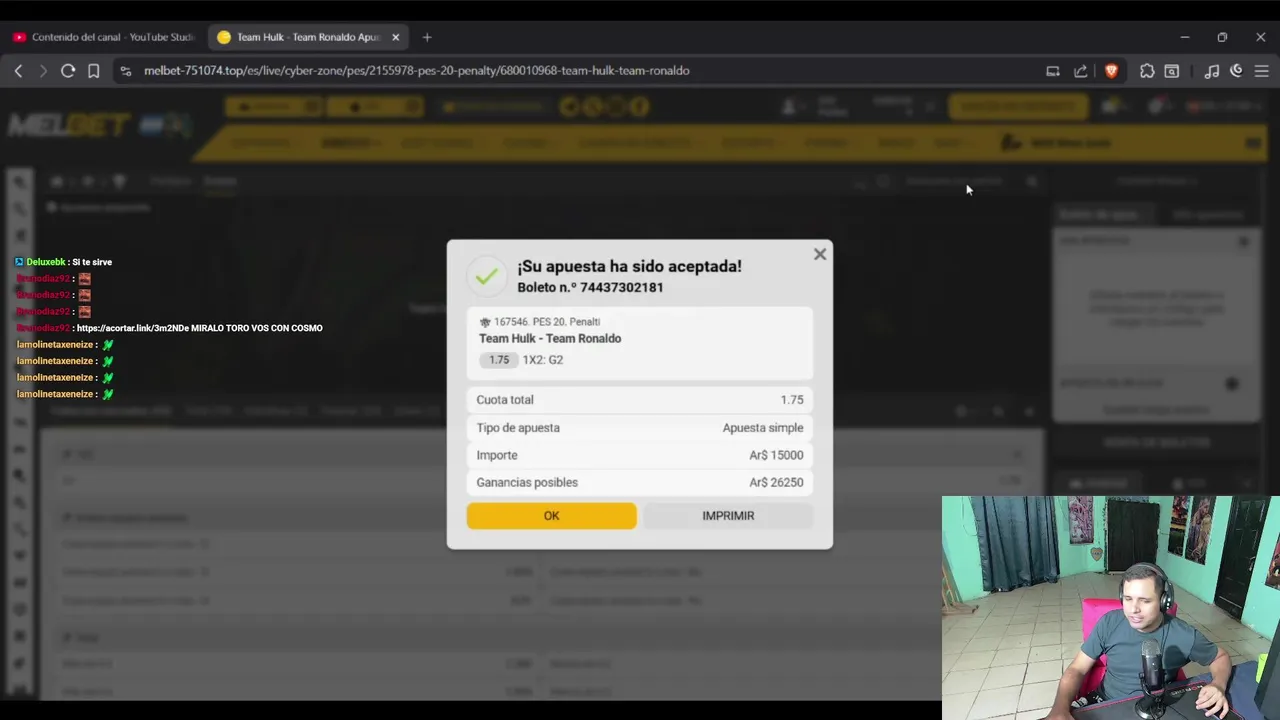The image size is (1280, 720).
Task: Switch to the YouTube Studio tab
Action: 103,37
